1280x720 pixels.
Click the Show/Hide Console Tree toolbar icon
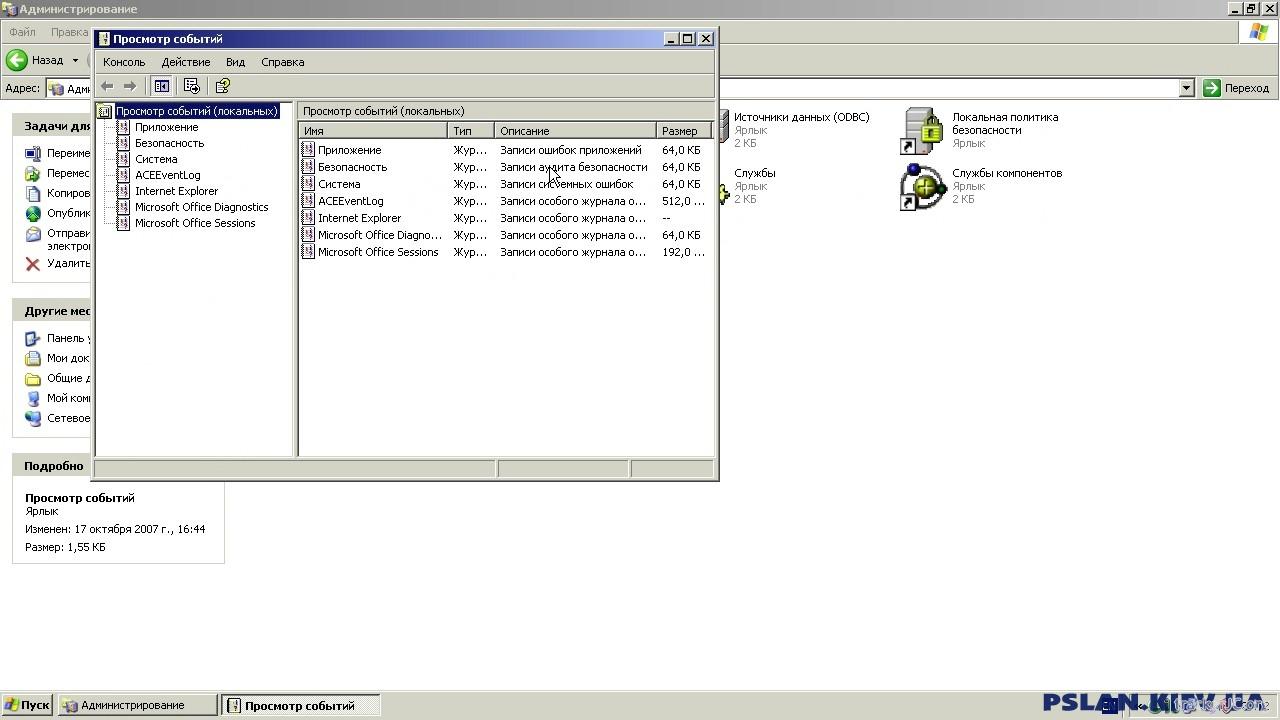pos(161,86)
